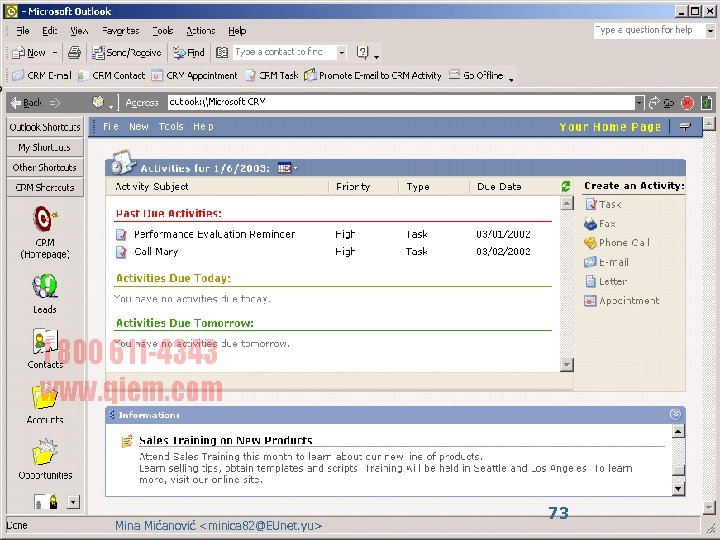This screenshot has height=540, width=720.
Task: Expand the contact search dropdown
Action: pos(342,52)
